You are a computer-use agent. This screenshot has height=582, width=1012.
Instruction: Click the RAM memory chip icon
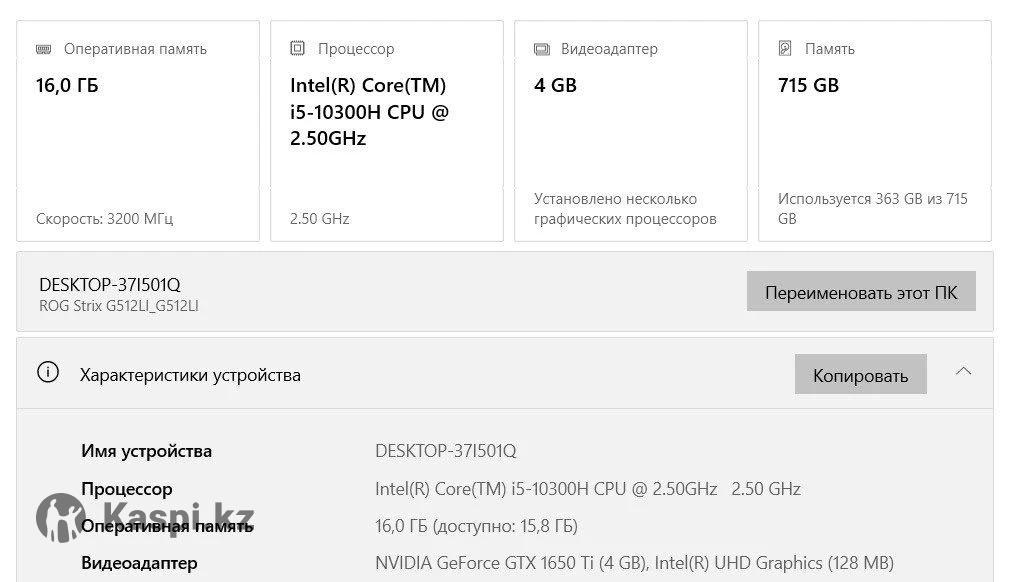coord(44,48)
